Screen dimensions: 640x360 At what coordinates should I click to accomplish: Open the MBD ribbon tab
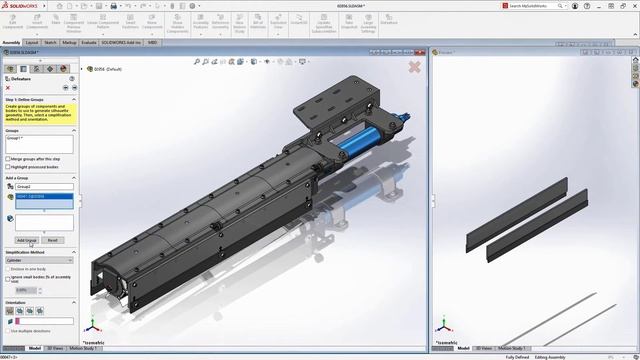(152, 42)
